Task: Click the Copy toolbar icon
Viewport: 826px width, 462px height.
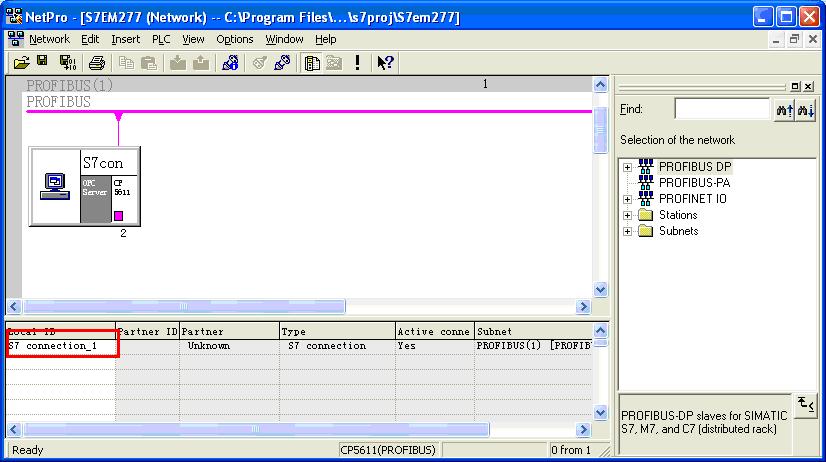Action: pos(126,63)
